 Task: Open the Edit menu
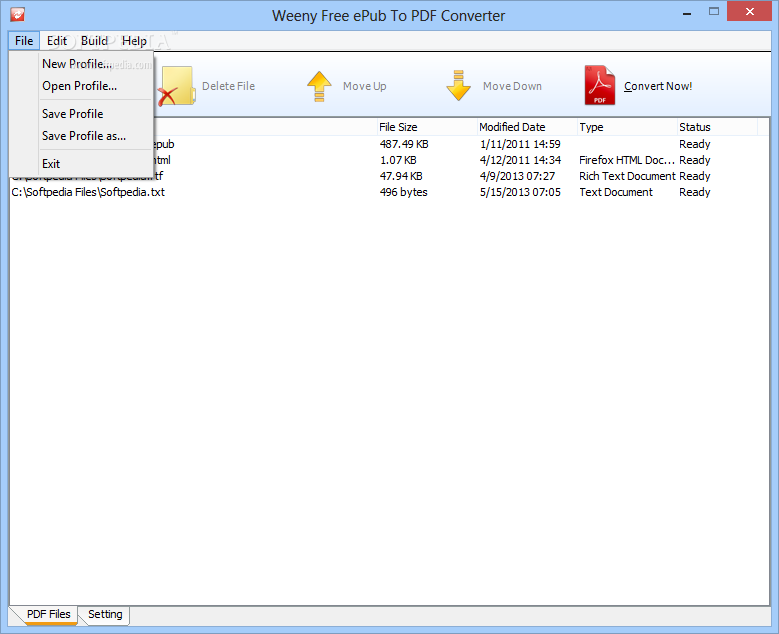pos(57,41)
